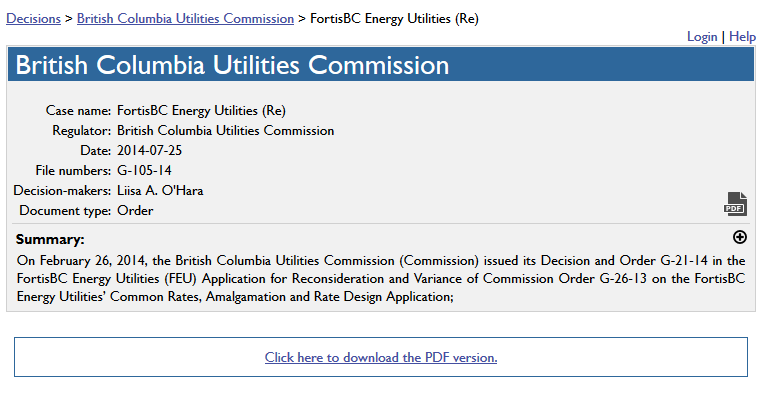Click the File numbers label
The image size is (762, 407).
(x=73, y=170)
